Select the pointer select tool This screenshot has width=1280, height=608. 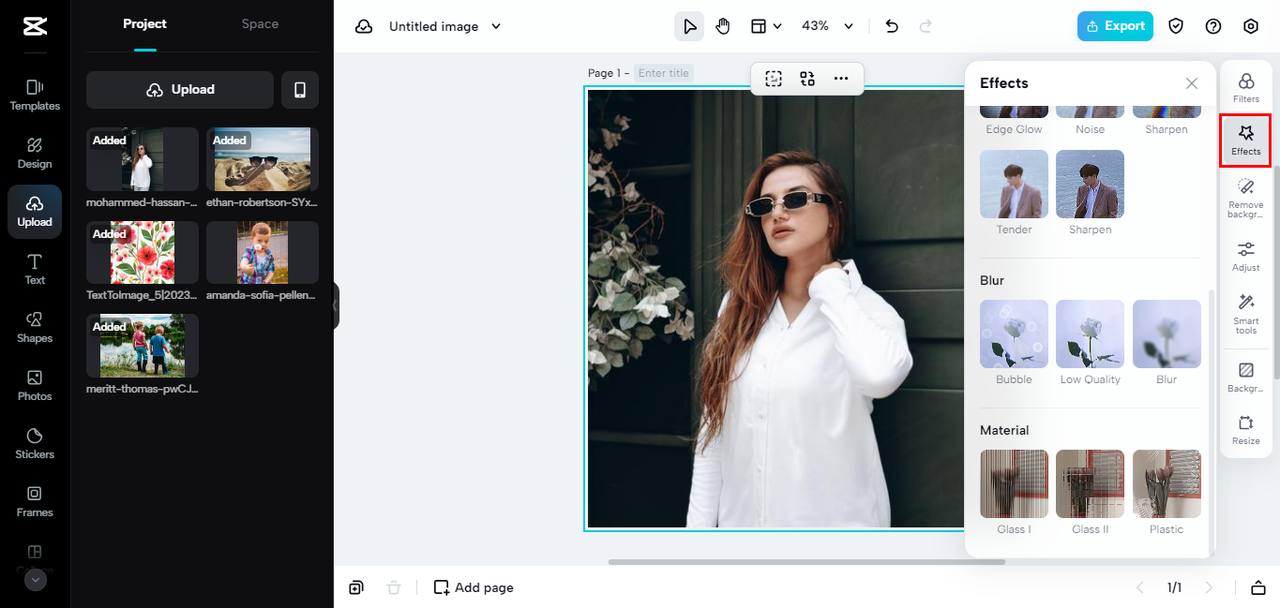[x=689, y=26]
